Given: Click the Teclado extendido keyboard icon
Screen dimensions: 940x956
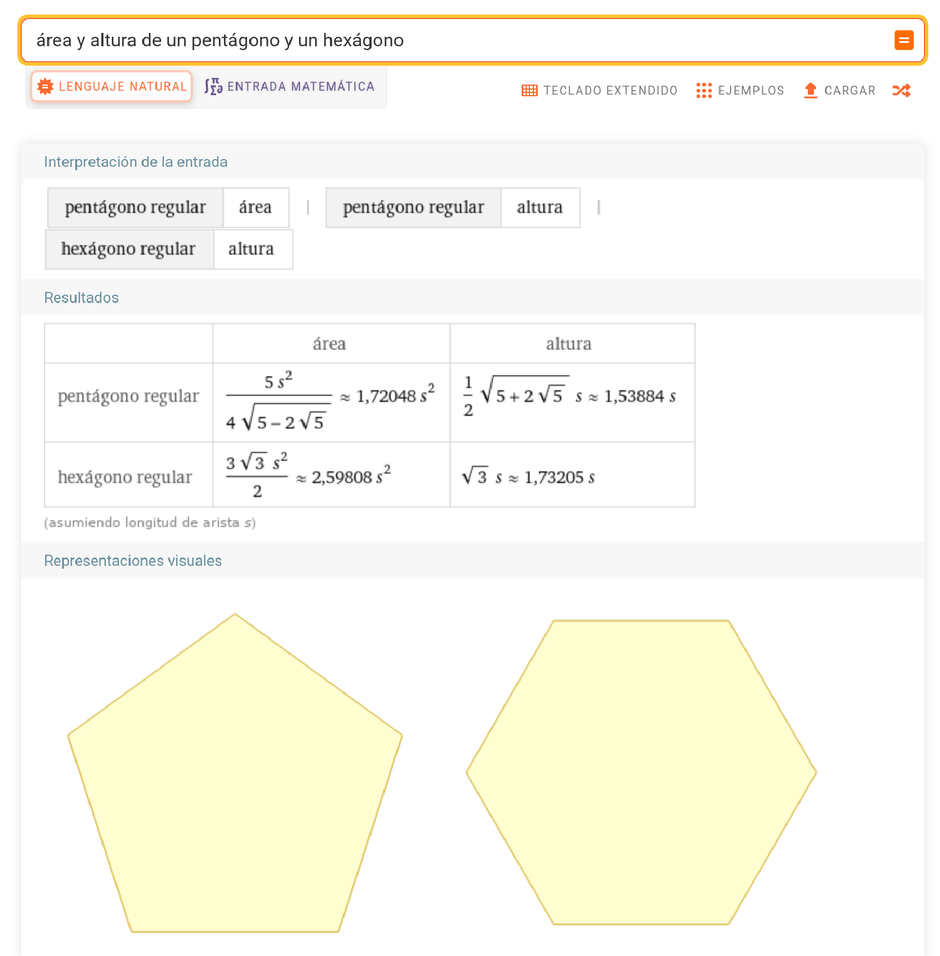Looking at the screenshot, I should 530,91.
